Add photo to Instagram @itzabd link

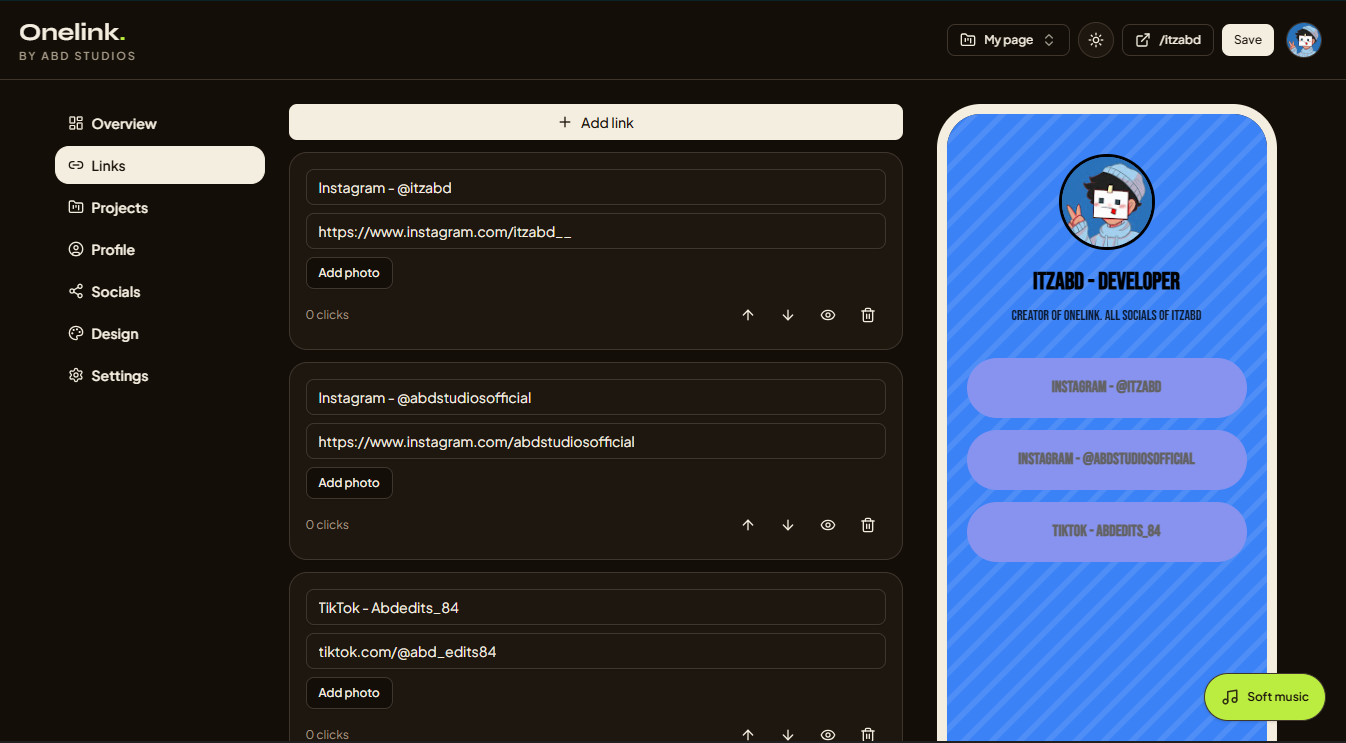pyautogui.click(x=349, y=273)
